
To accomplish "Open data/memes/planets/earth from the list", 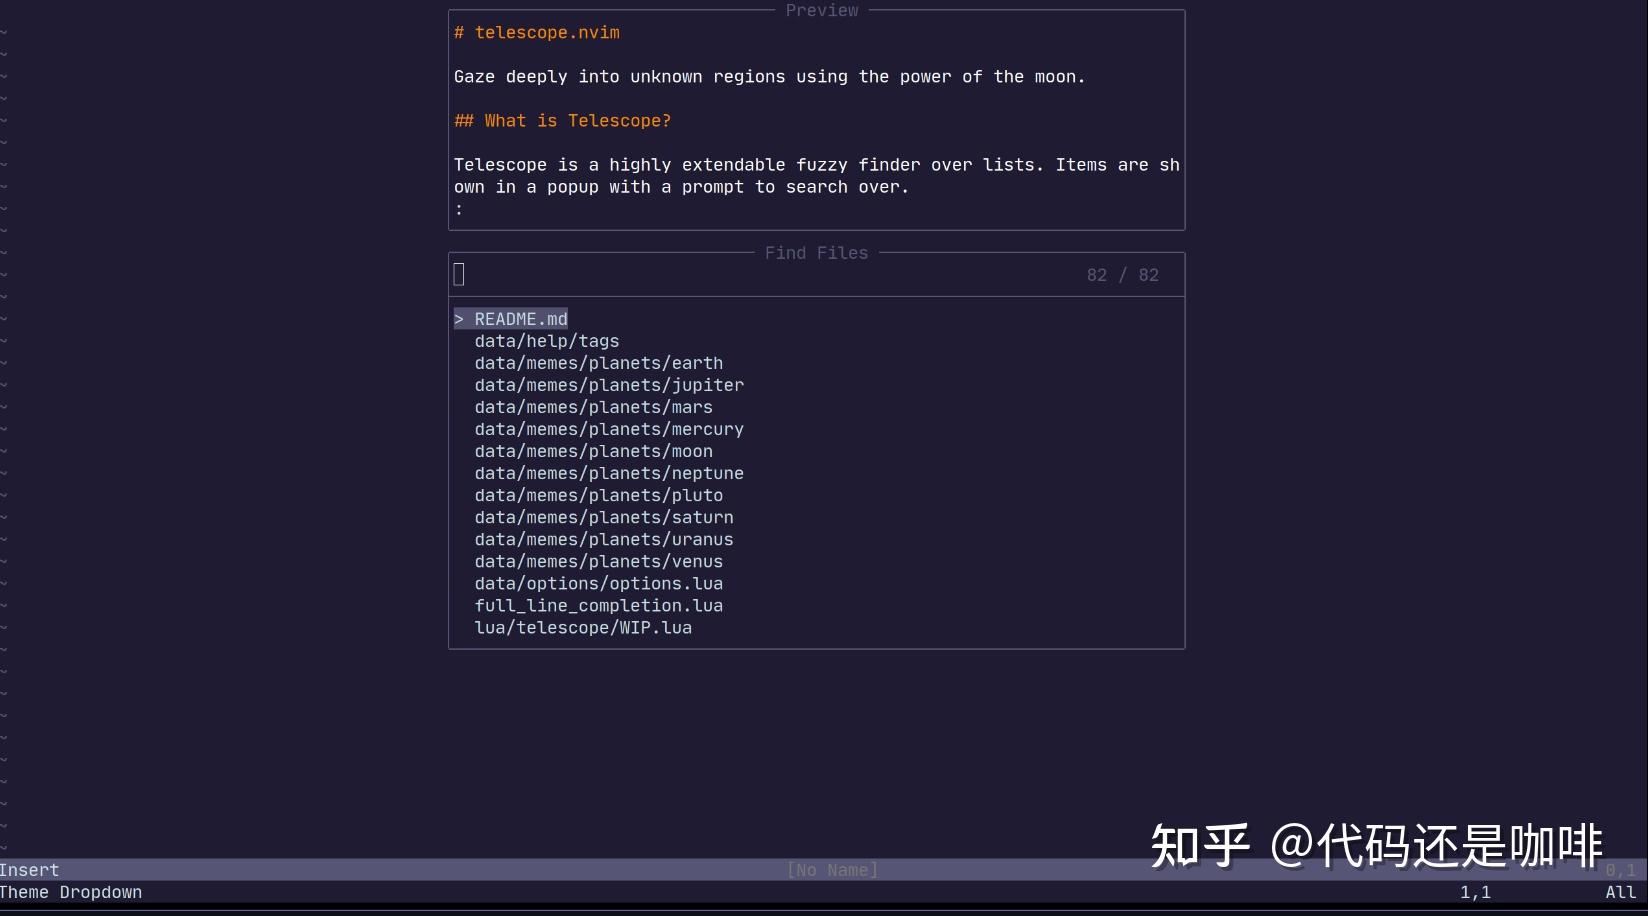I will (598, 363).
